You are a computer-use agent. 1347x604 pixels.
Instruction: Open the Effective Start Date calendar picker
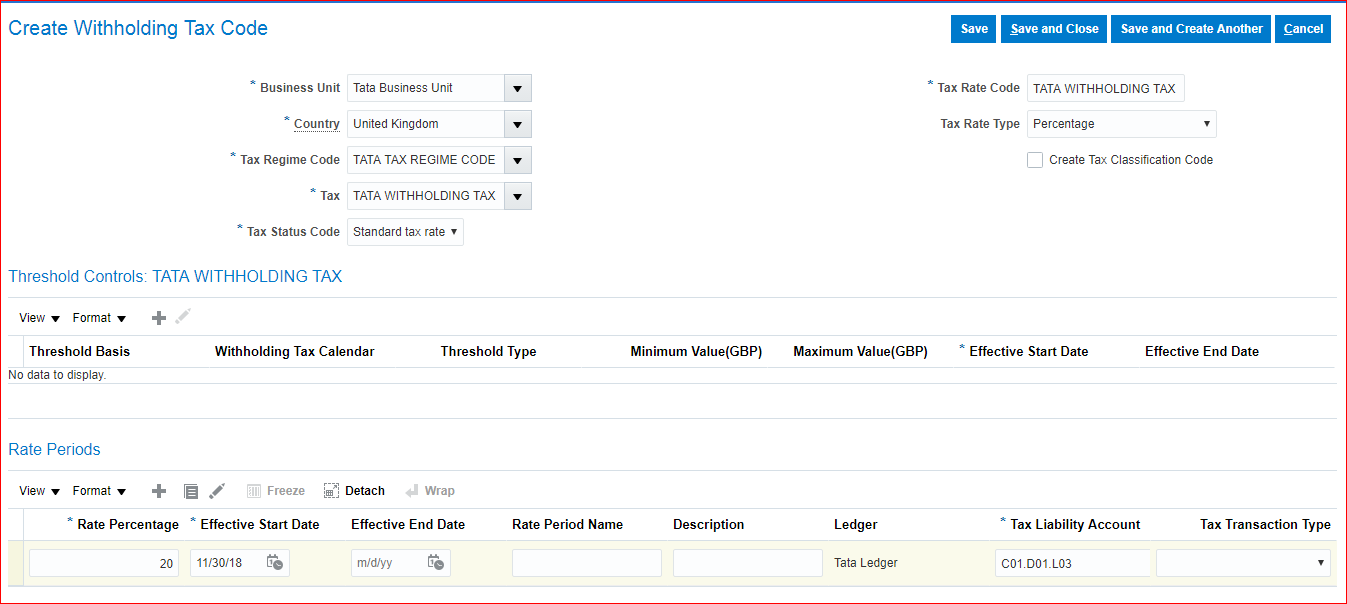(x=275, y=563)
